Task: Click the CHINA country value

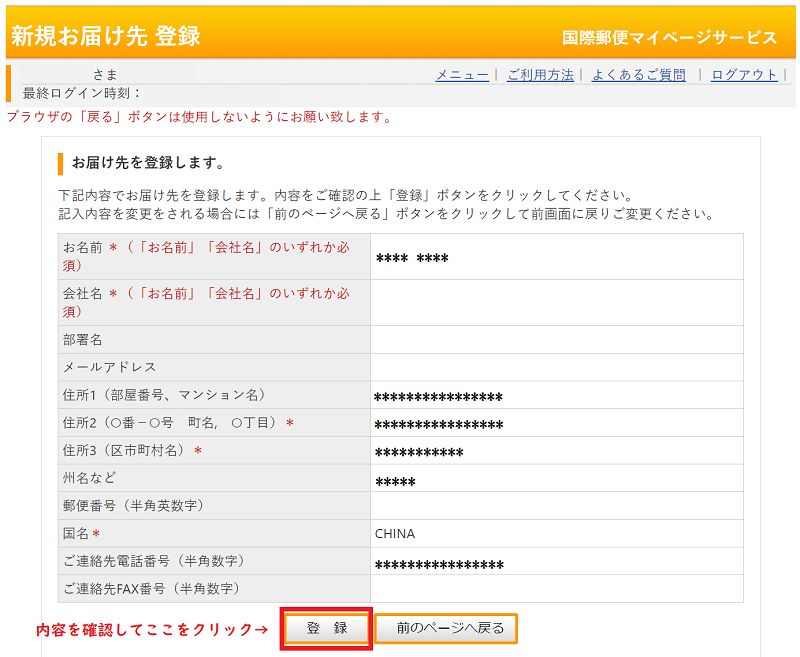Action: (395, 534)
